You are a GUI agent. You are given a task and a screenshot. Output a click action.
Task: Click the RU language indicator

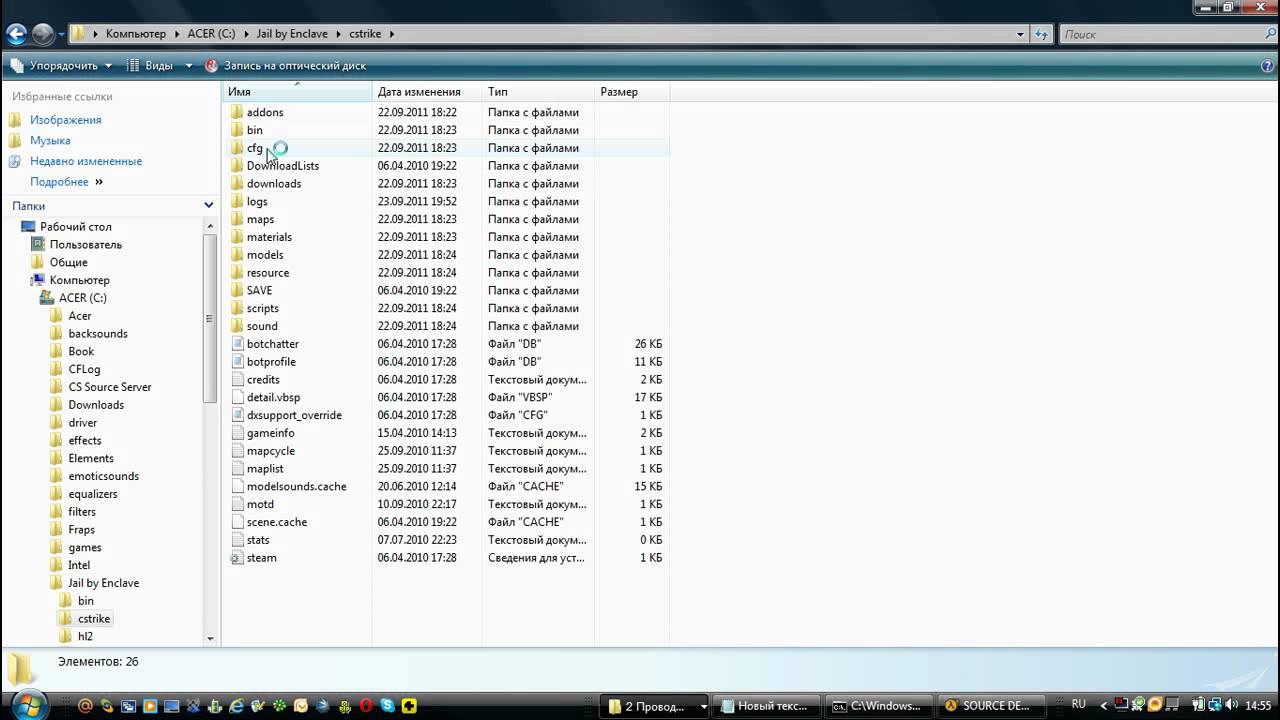(x=1079, y=705)
